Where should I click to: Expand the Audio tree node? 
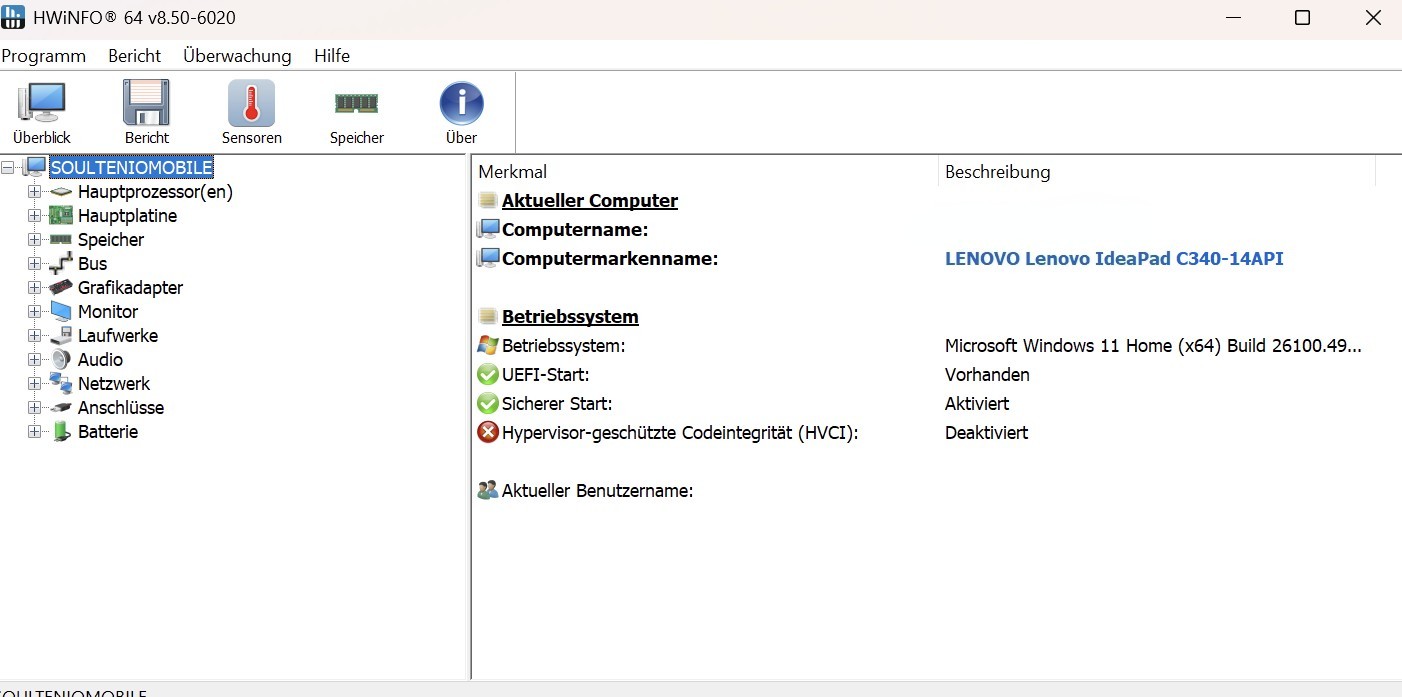(34, 359)
